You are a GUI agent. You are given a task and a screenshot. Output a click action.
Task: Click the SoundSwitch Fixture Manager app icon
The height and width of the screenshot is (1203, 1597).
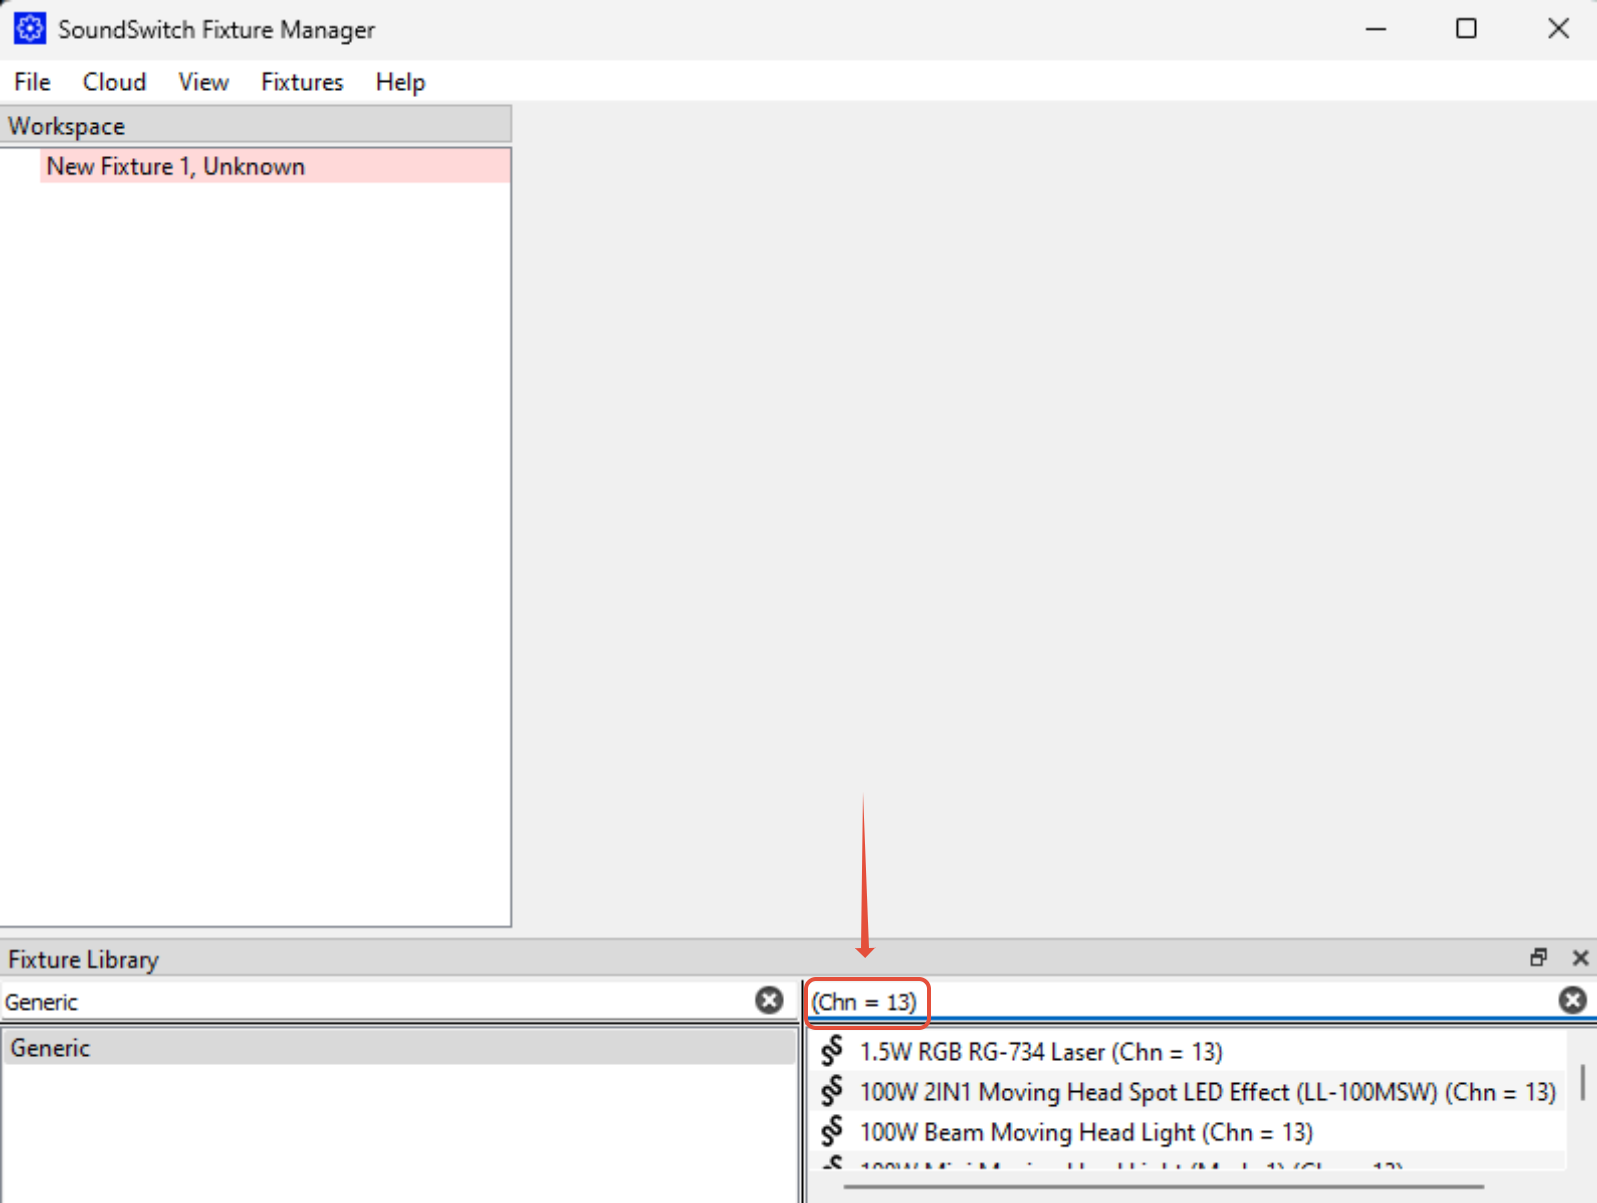pyautogui.click(x=29, y=29)
